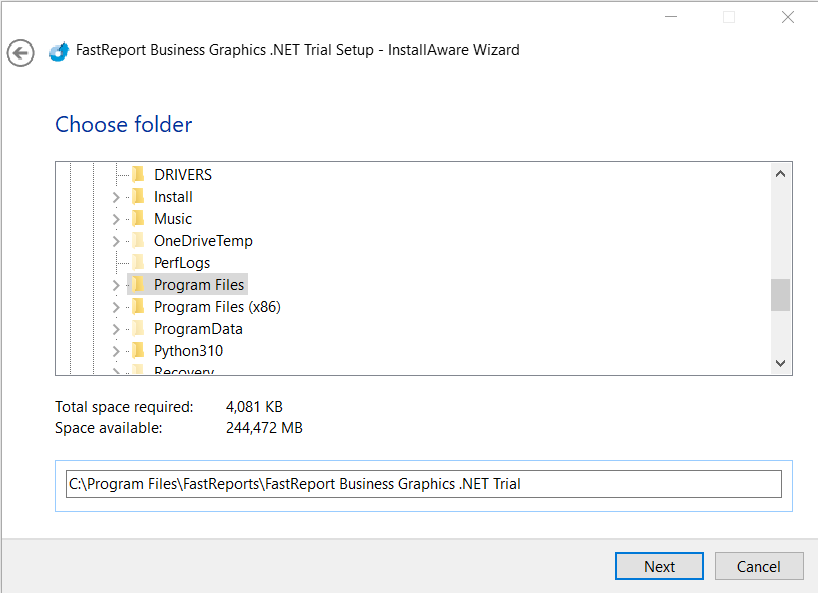Click the Install folder icon
This screenshot has width=818, height=593.
click(x=138, y=196)
